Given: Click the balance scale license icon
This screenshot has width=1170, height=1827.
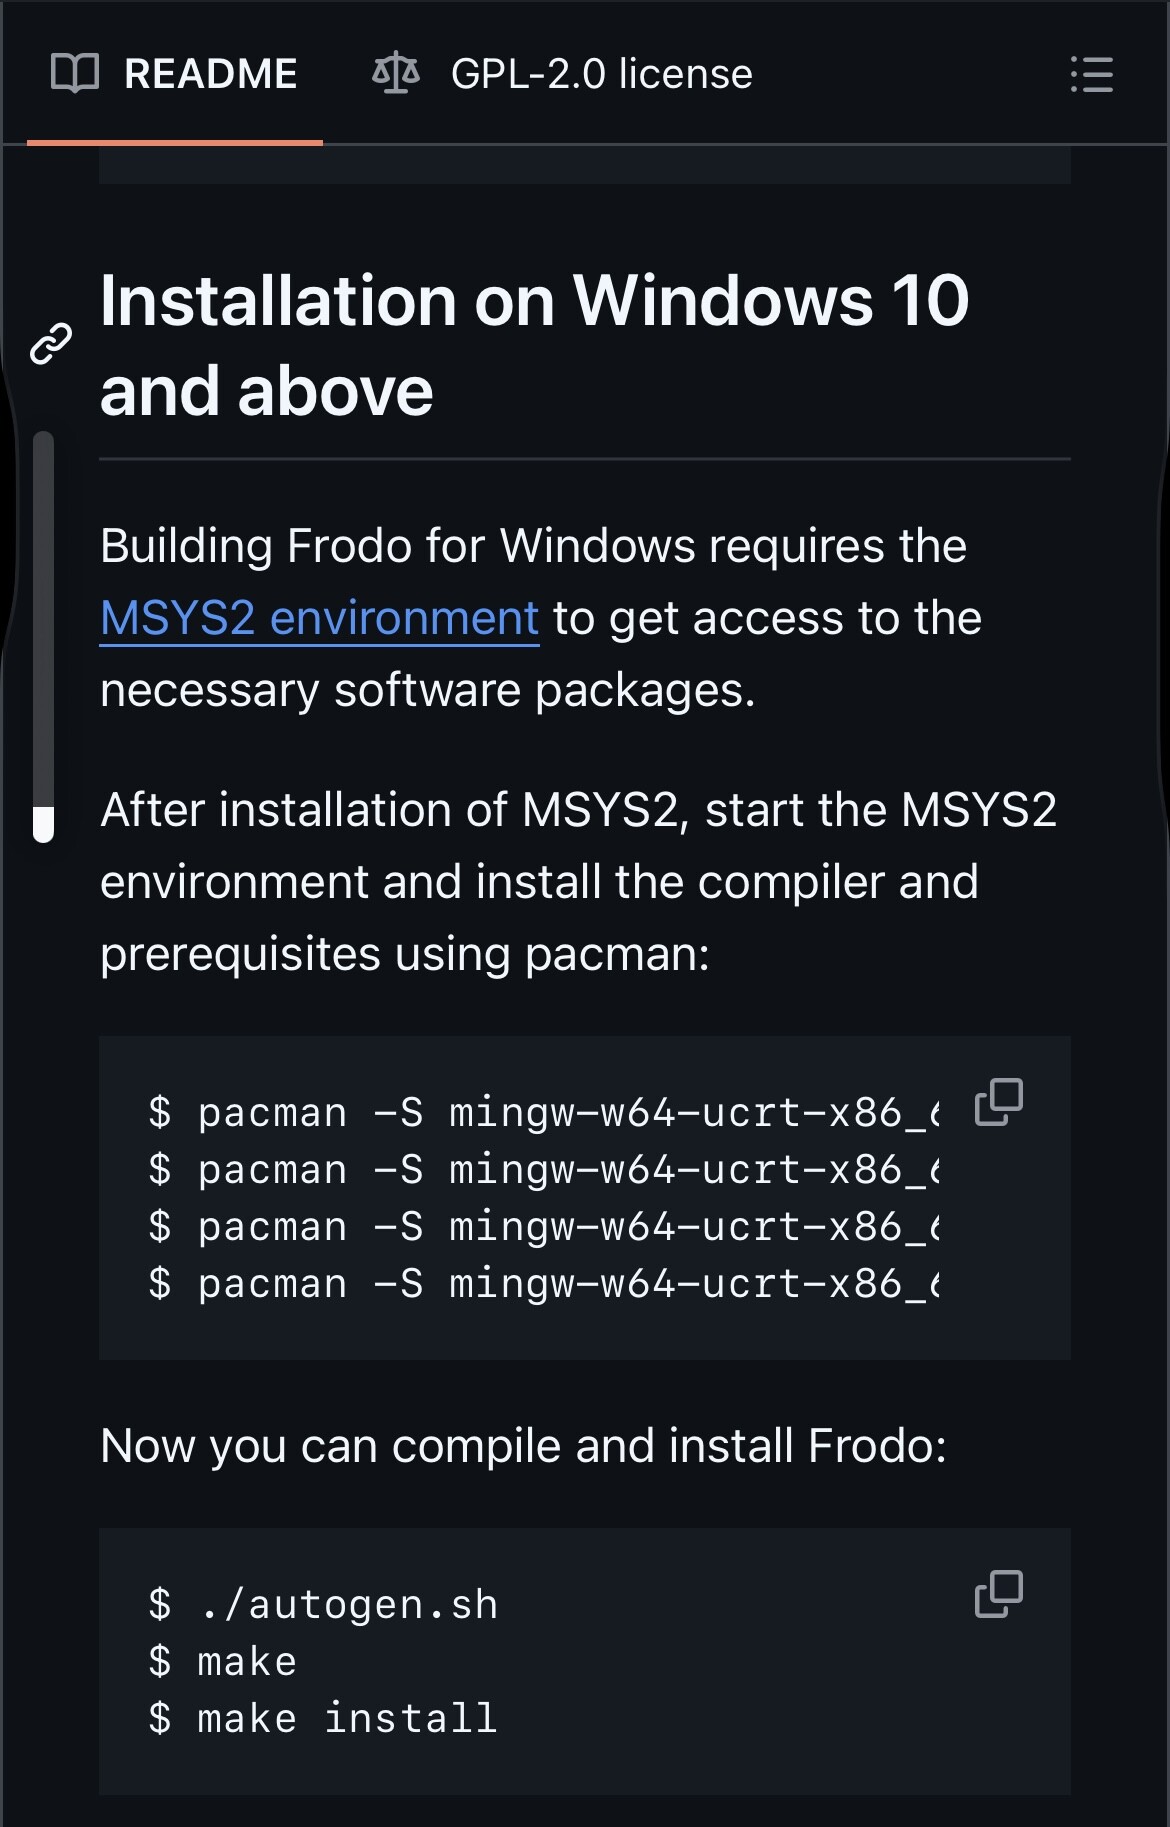Looking at the screenshot, I should click(x=396, y=73).
